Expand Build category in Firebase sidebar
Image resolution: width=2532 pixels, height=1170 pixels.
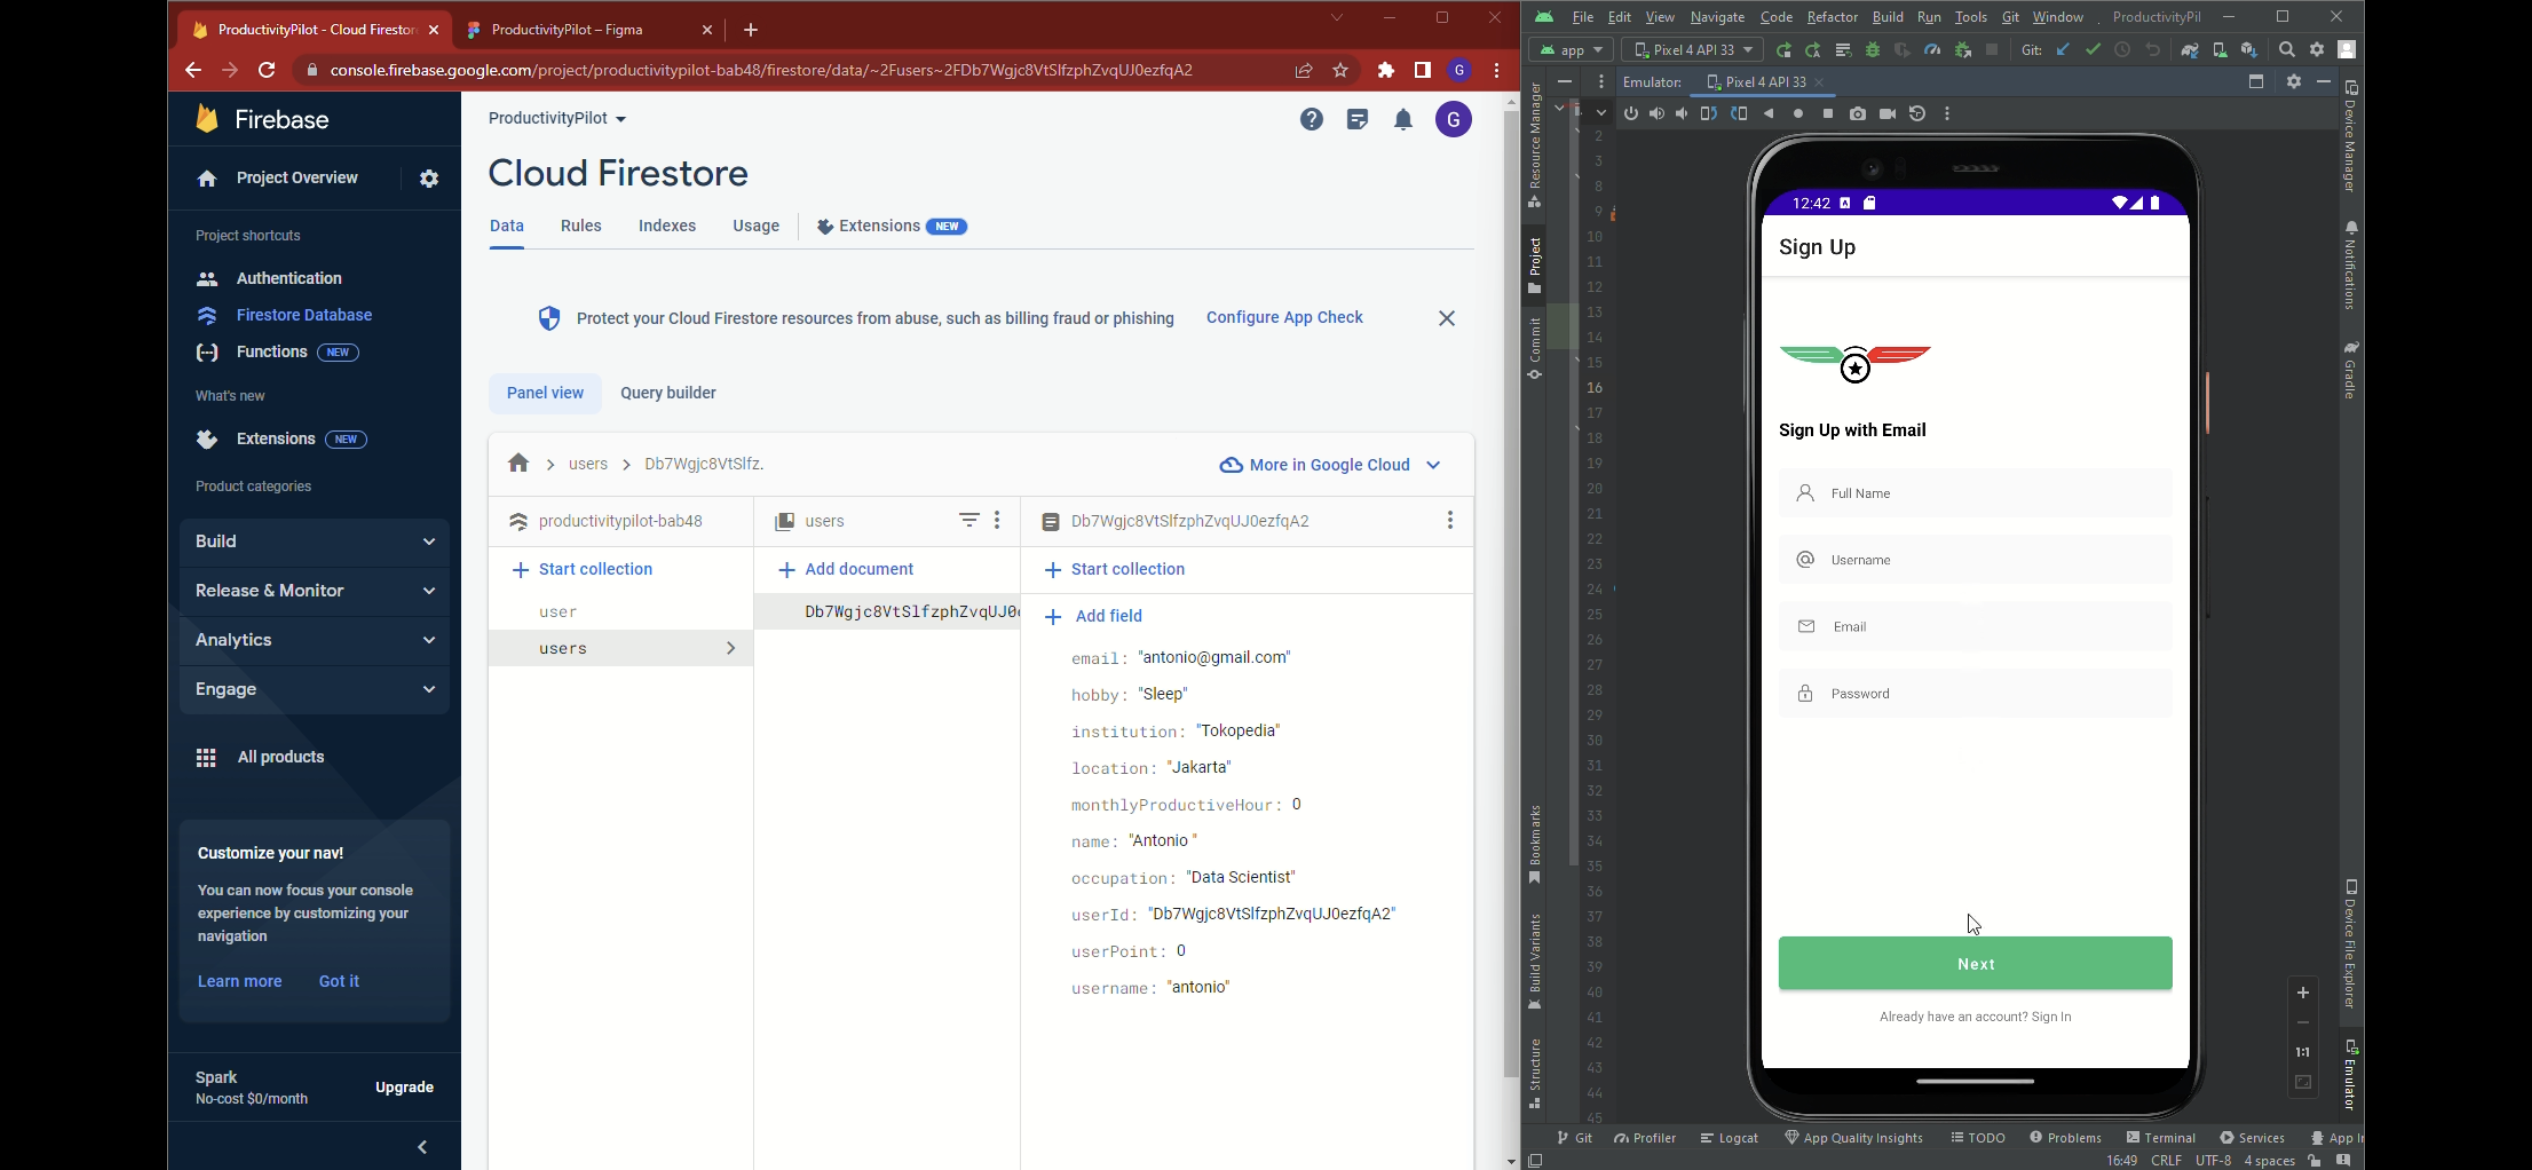click(x=314, y=542)
